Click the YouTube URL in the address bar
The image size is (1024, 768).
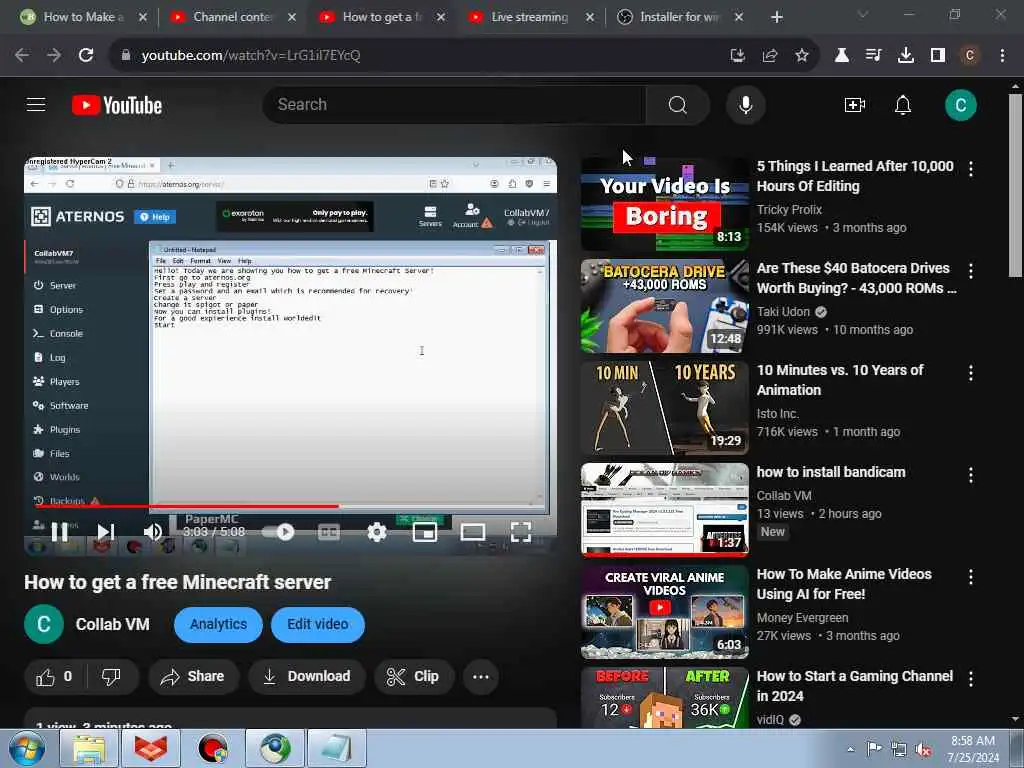[251, 56]
